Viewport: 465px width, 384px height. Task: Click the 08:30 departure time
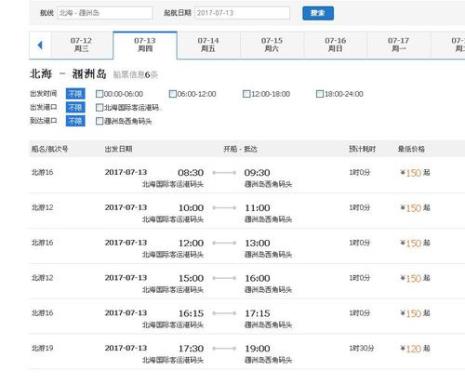tap(191, 173)
